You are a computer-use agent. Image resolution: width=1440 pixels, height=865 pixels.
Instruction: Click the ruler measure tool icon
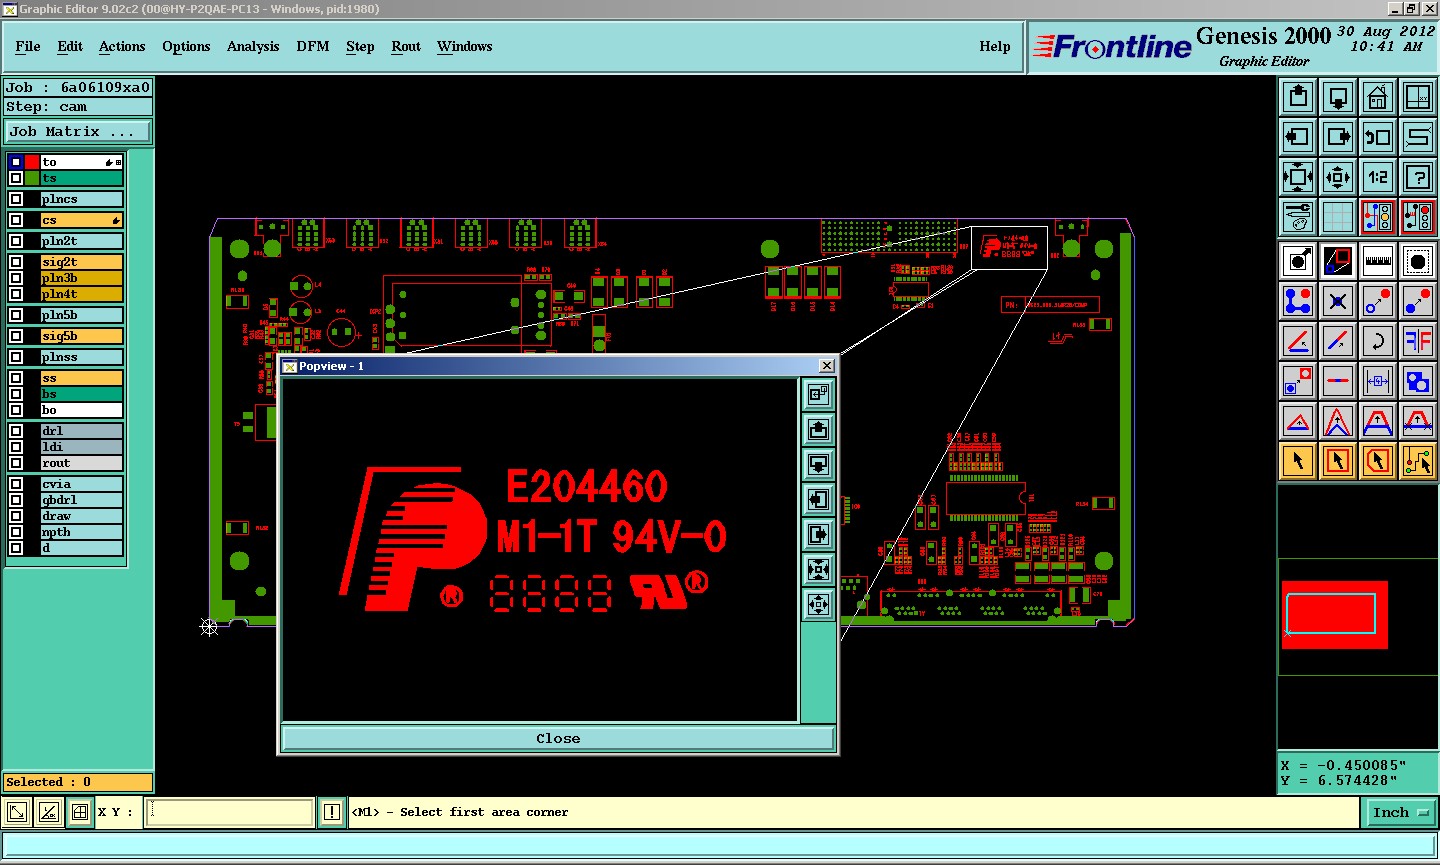coord(1378,261)
